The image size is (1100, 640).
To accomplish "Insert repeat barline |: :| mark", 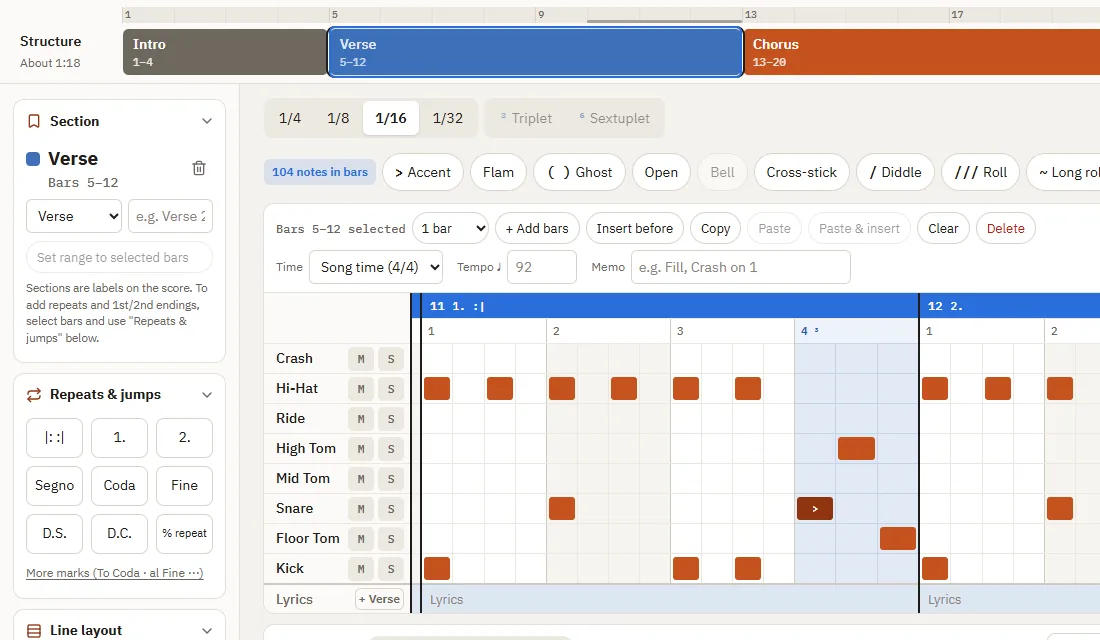I will point(54,438).
